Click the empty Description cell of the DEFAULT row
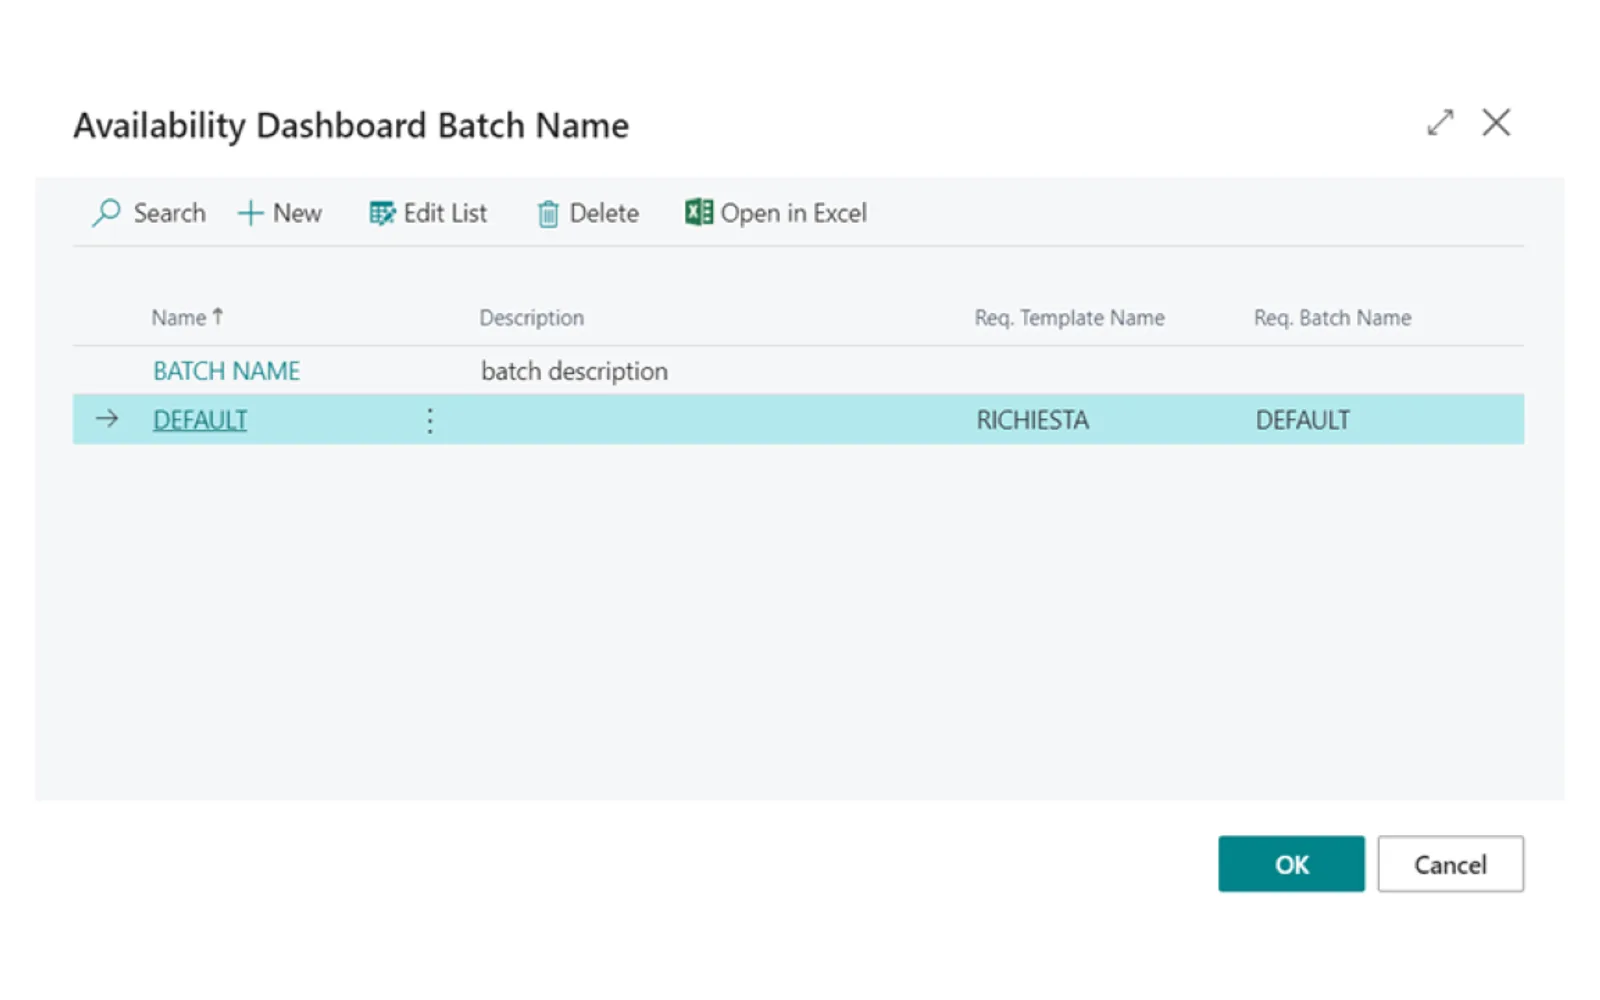 click(715, 420)
